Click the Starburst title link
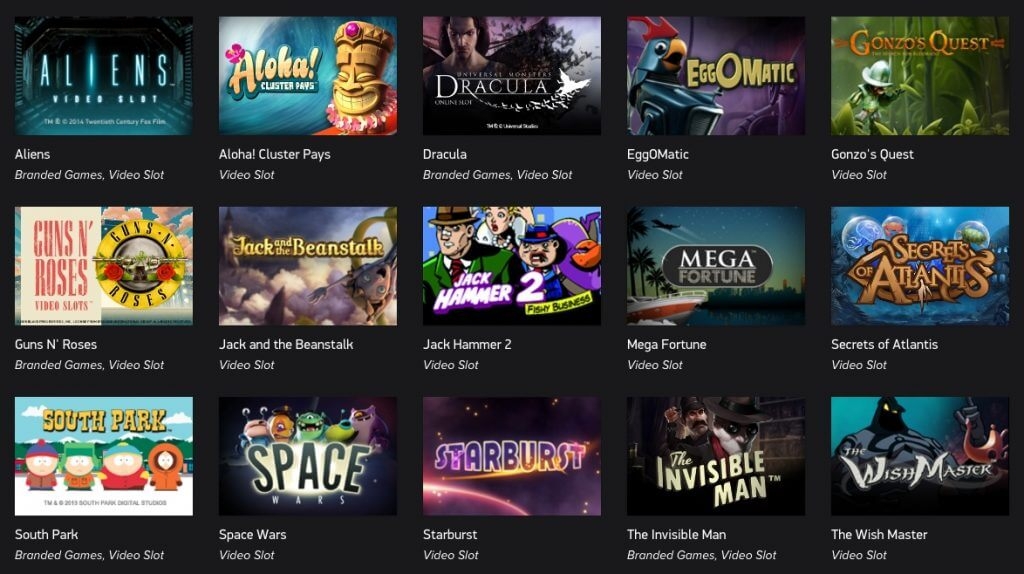 (x=450, y=534)
